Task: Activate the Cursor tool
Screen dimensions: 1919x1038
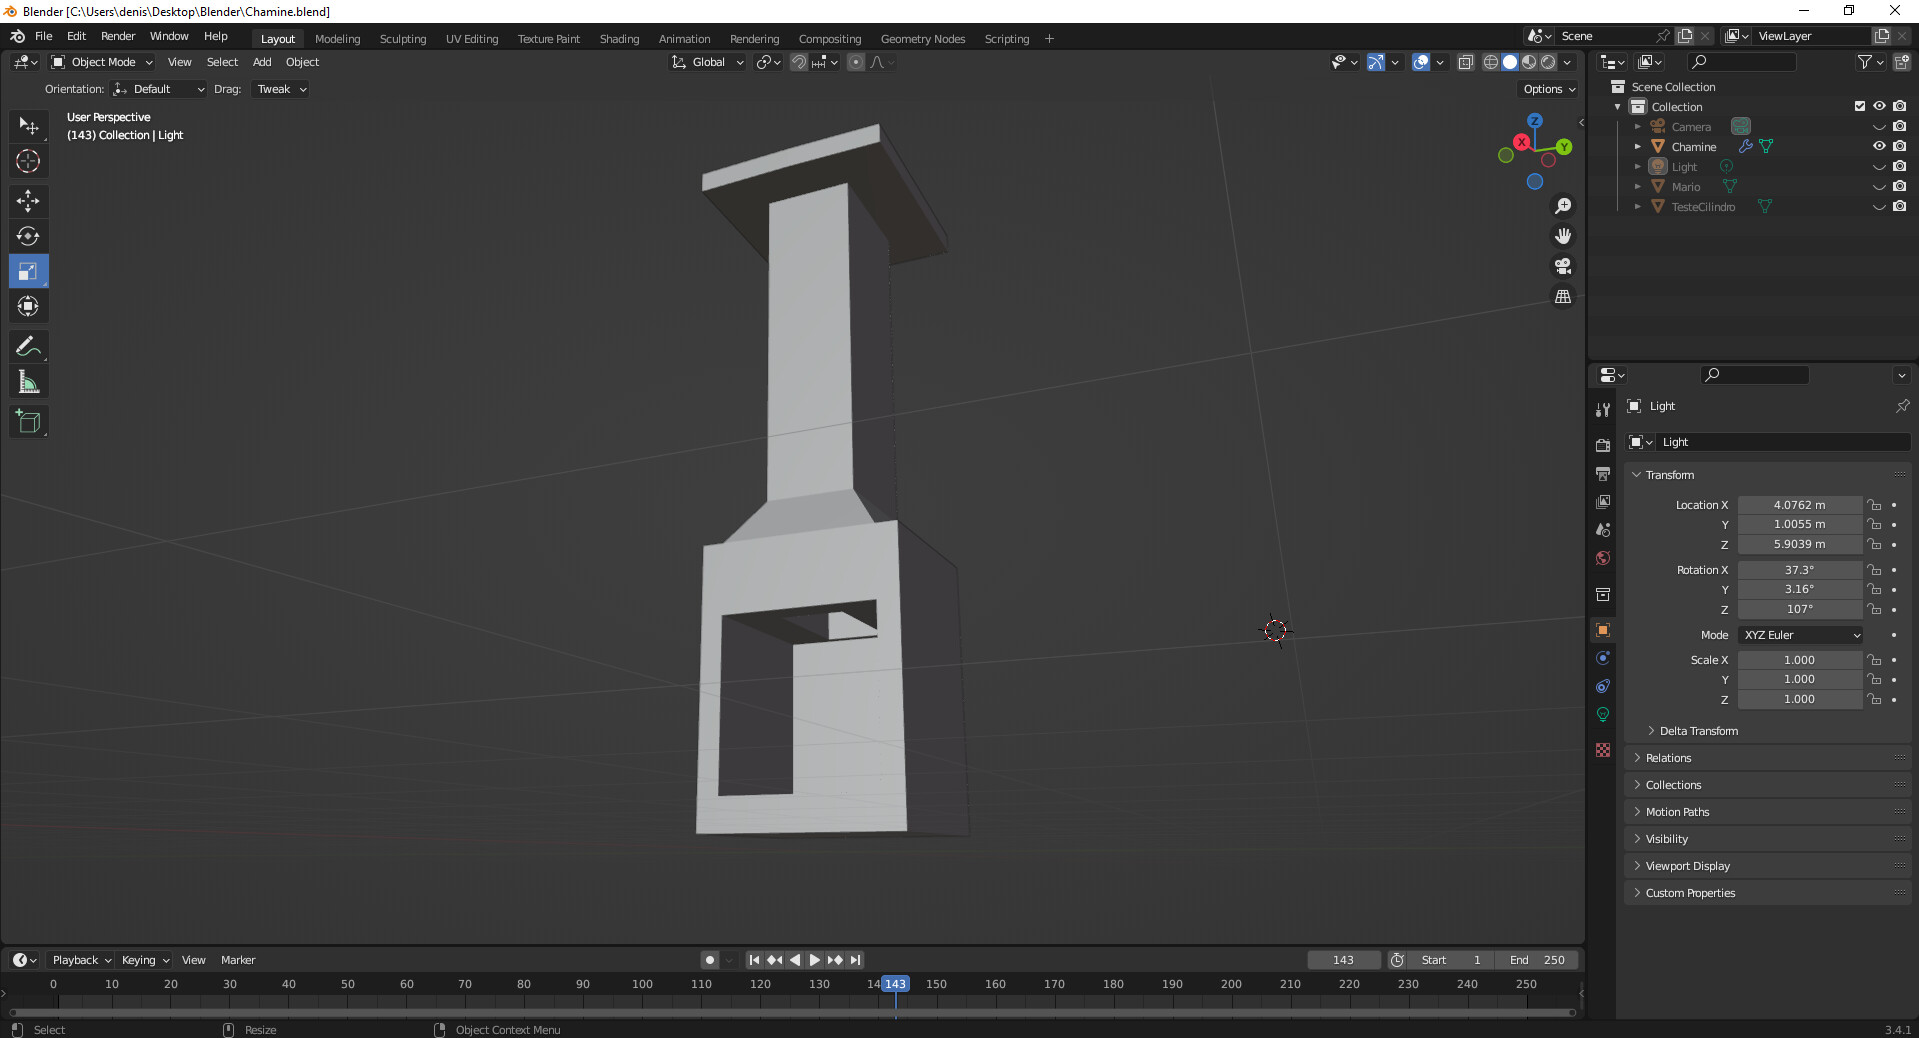Action: (28, 161)
